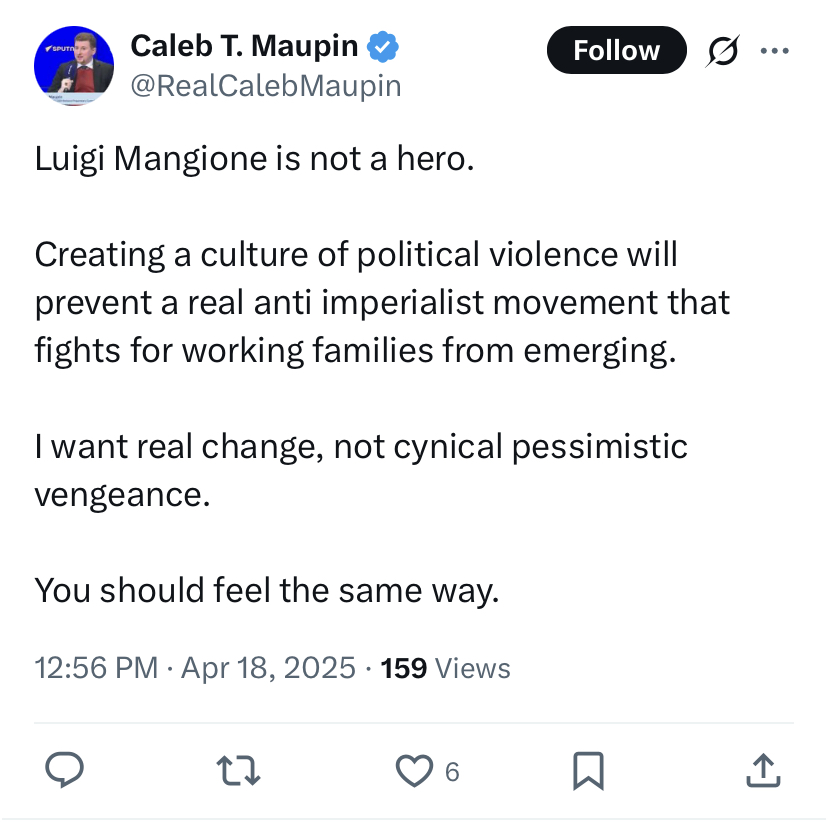Click the "I want real change" paragraph
828x822 pixels.
tap(361, 470)
